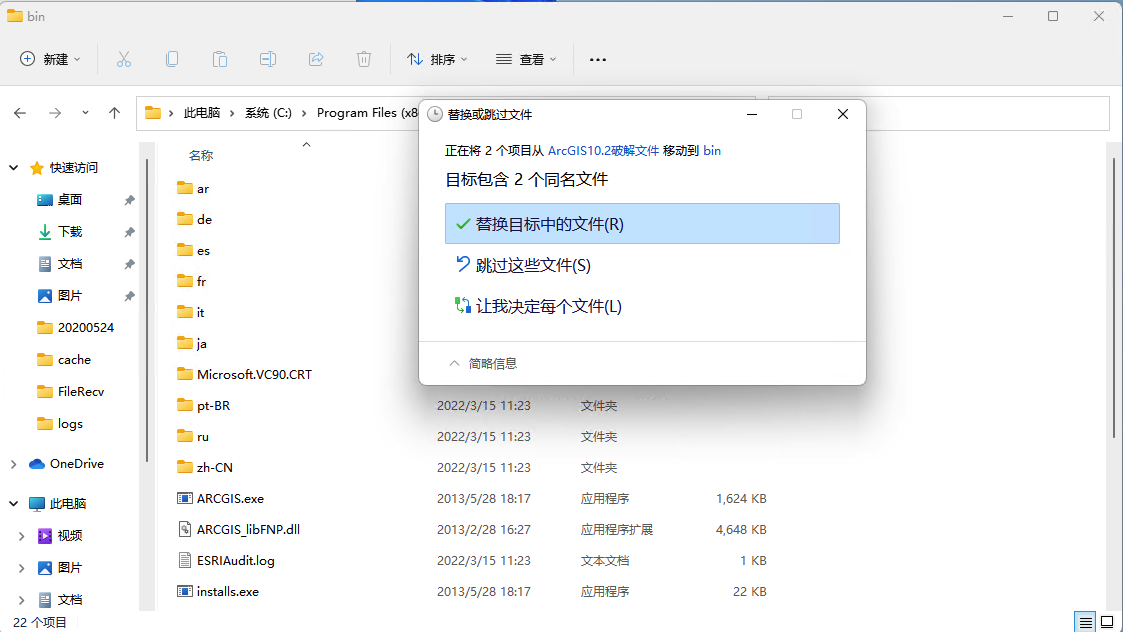Expand the 视频 tree node
Screen dimensions: 1123x632
pos(21,536)
